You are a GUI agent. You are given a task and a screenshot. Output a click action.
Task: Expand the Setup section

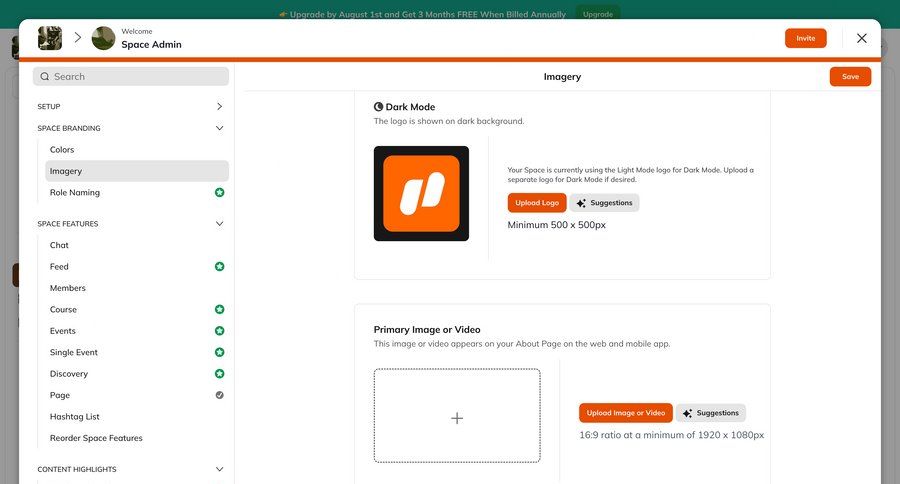[219, 106]
